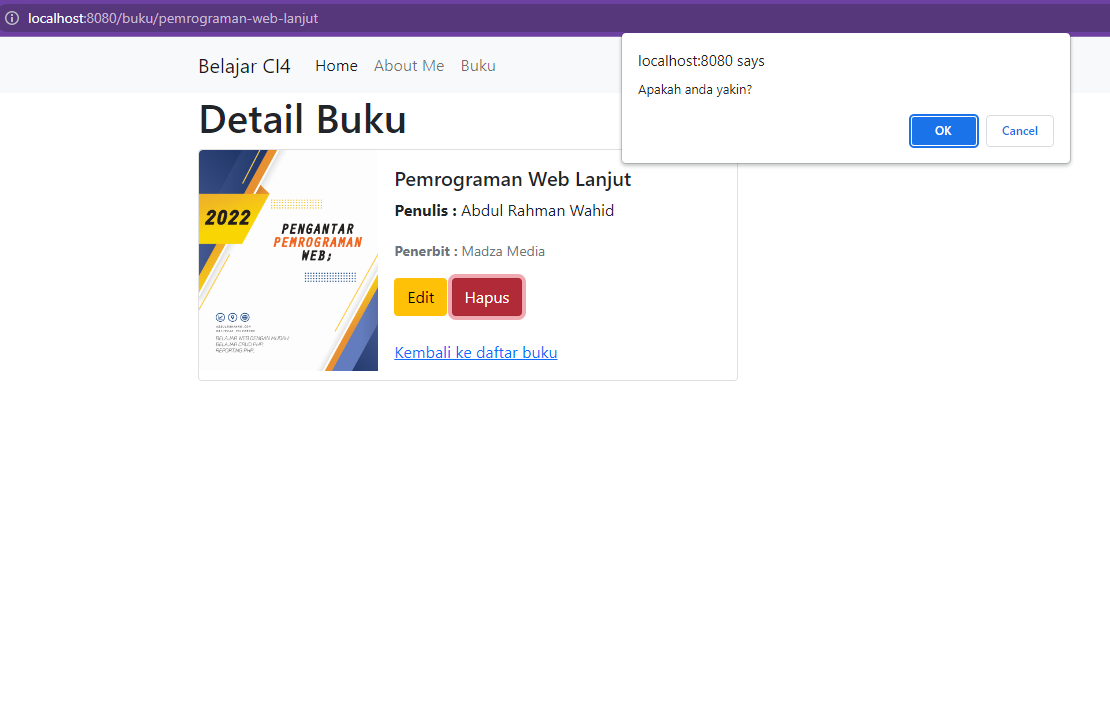
Task: Click the Penerbit label
Action: tap(426, 251)
